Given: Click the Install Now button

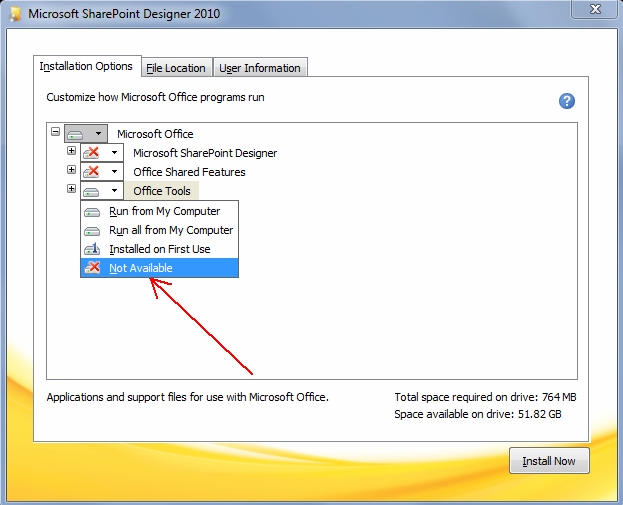Looking at the screenshot, I should pos(549,461).
